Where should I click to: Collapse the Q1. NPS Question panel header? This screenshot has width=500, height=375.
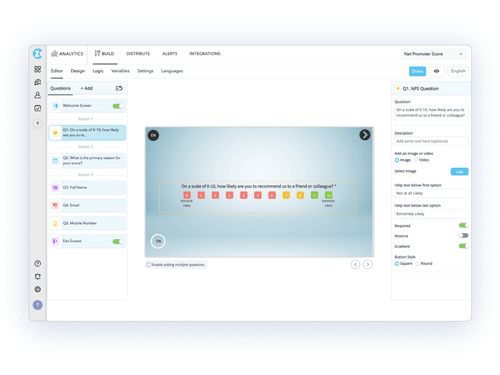[431, 89]
